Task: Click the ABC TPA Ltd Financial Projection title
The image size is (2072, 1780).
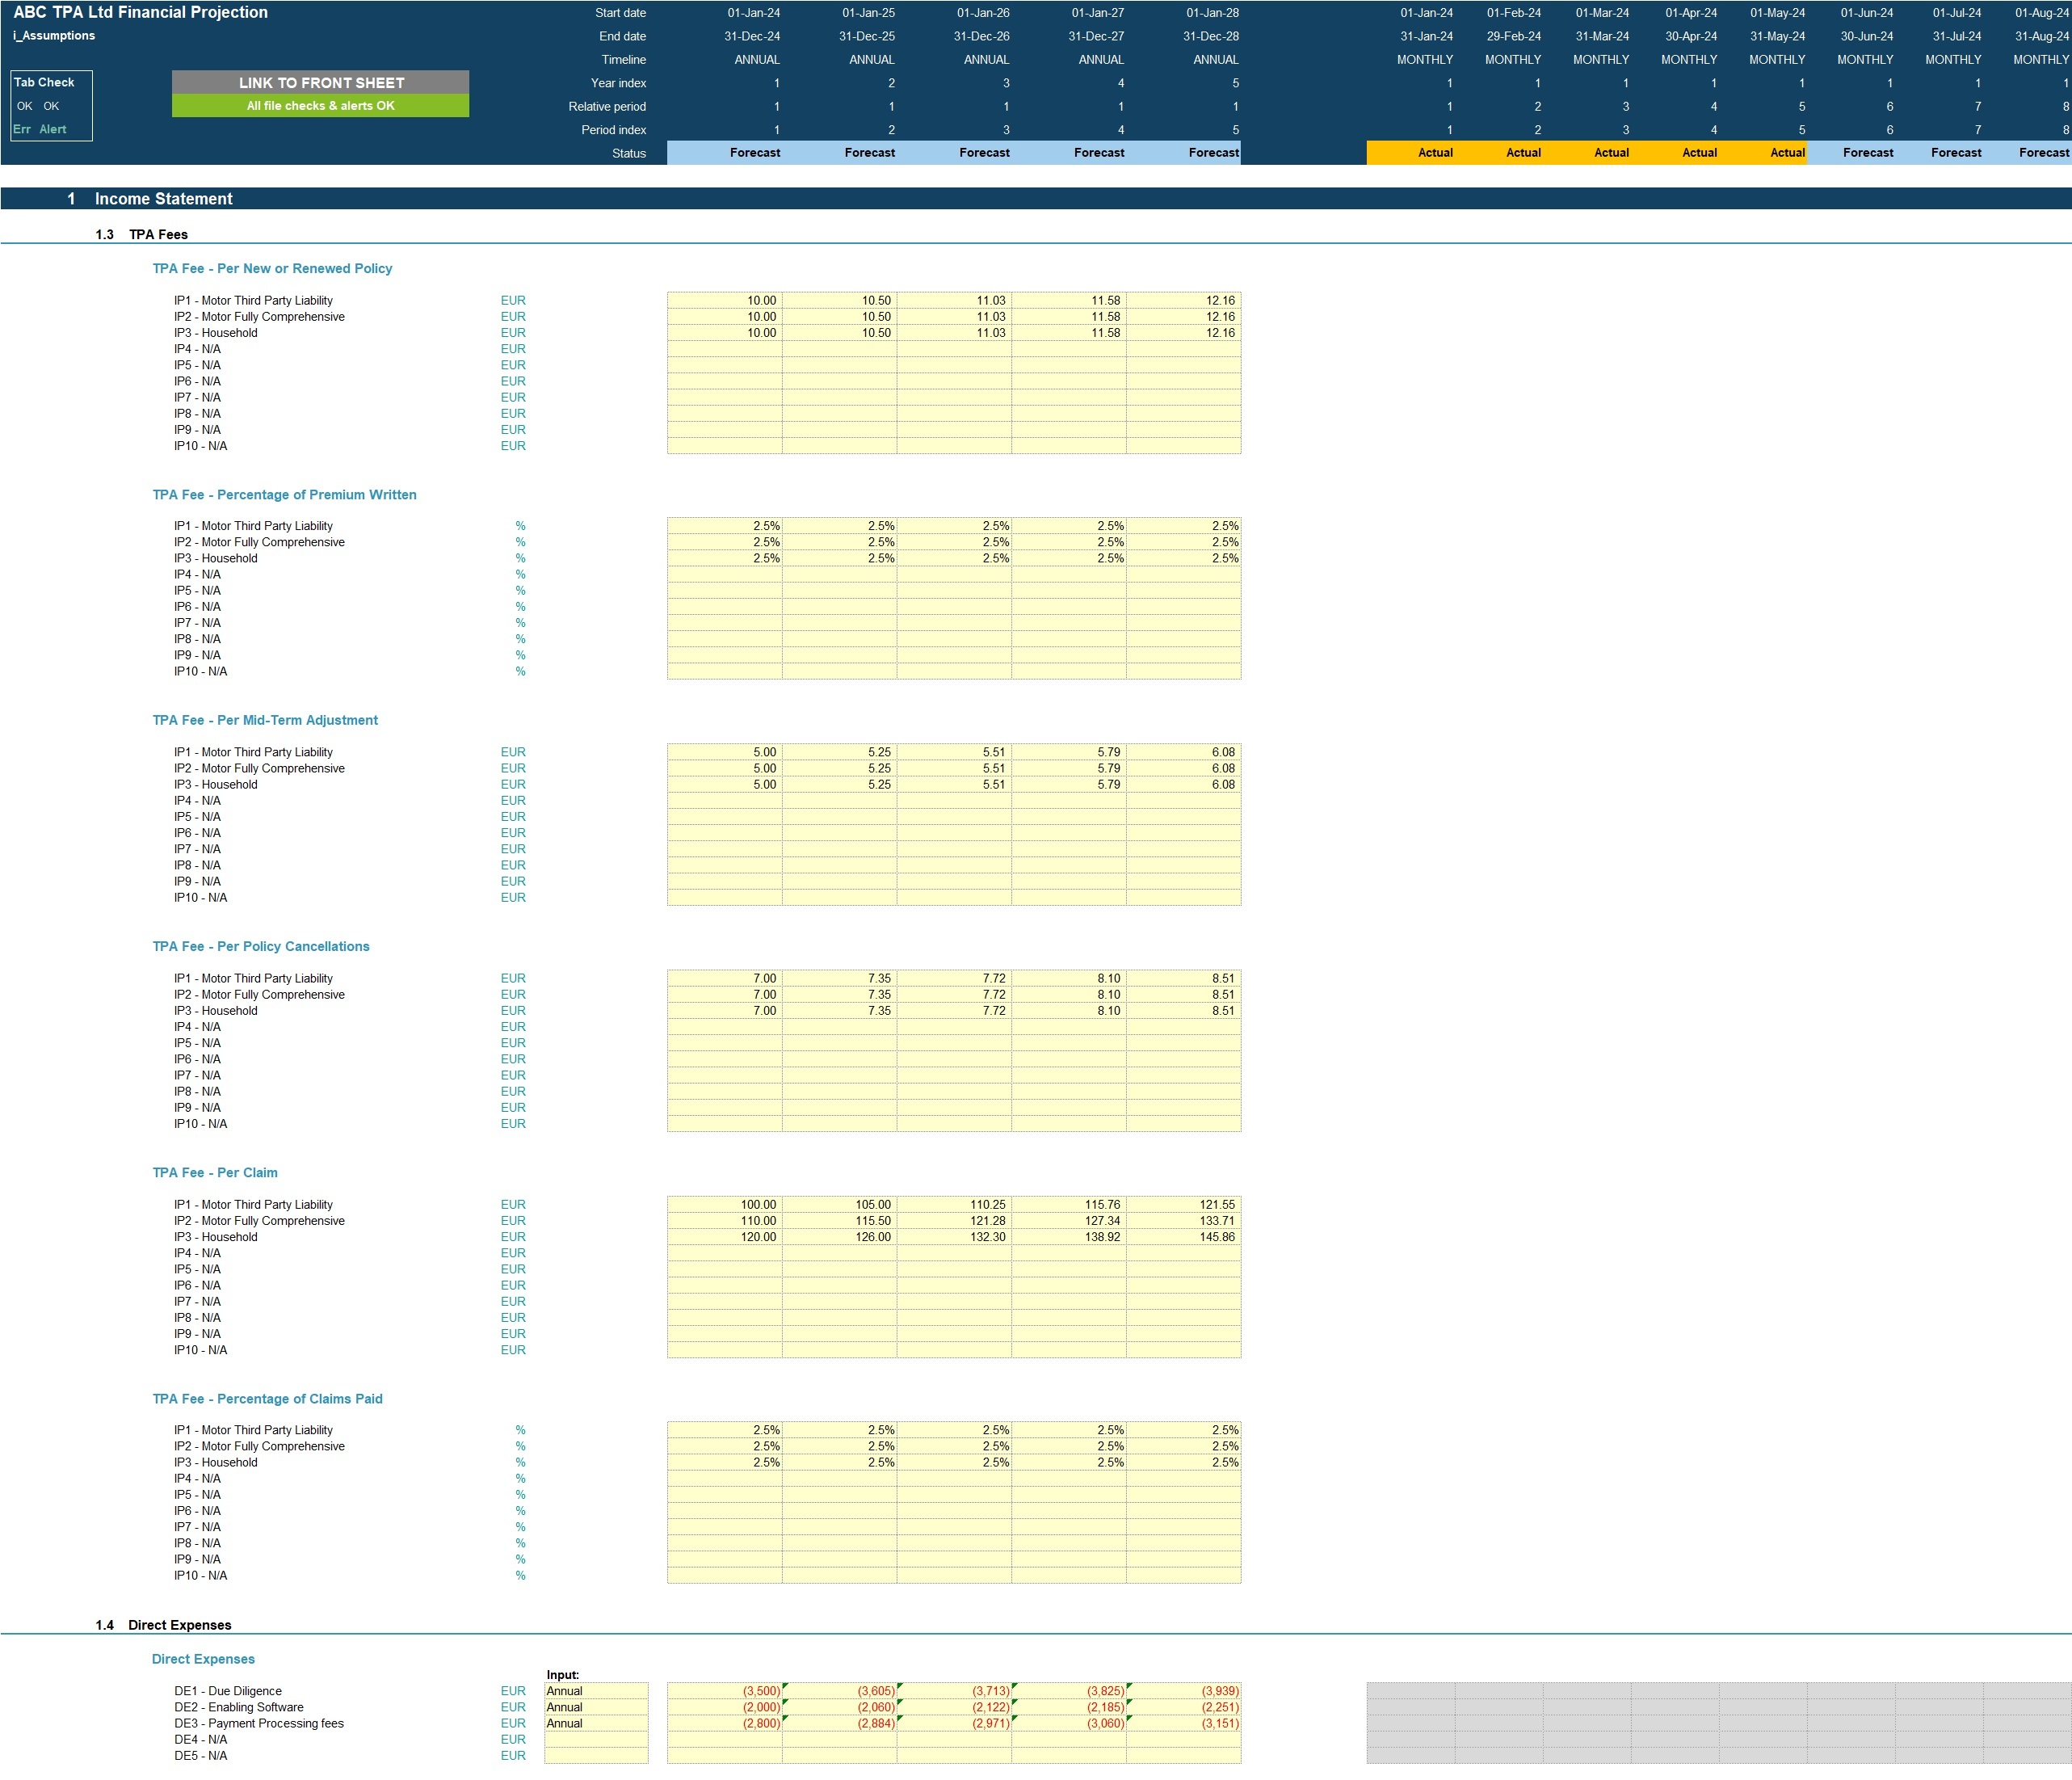Action: coord(140,12)
